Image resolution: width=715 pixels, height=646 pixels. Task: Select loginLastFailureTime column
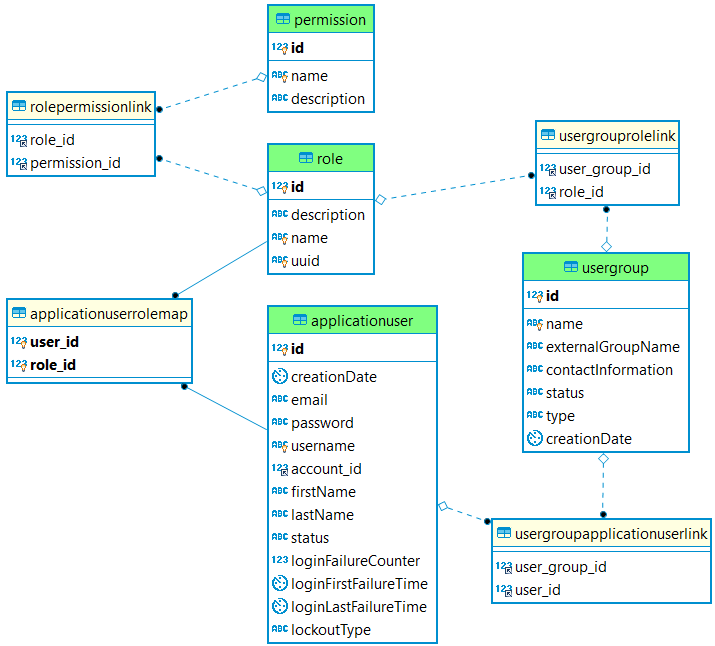point(352,607)
